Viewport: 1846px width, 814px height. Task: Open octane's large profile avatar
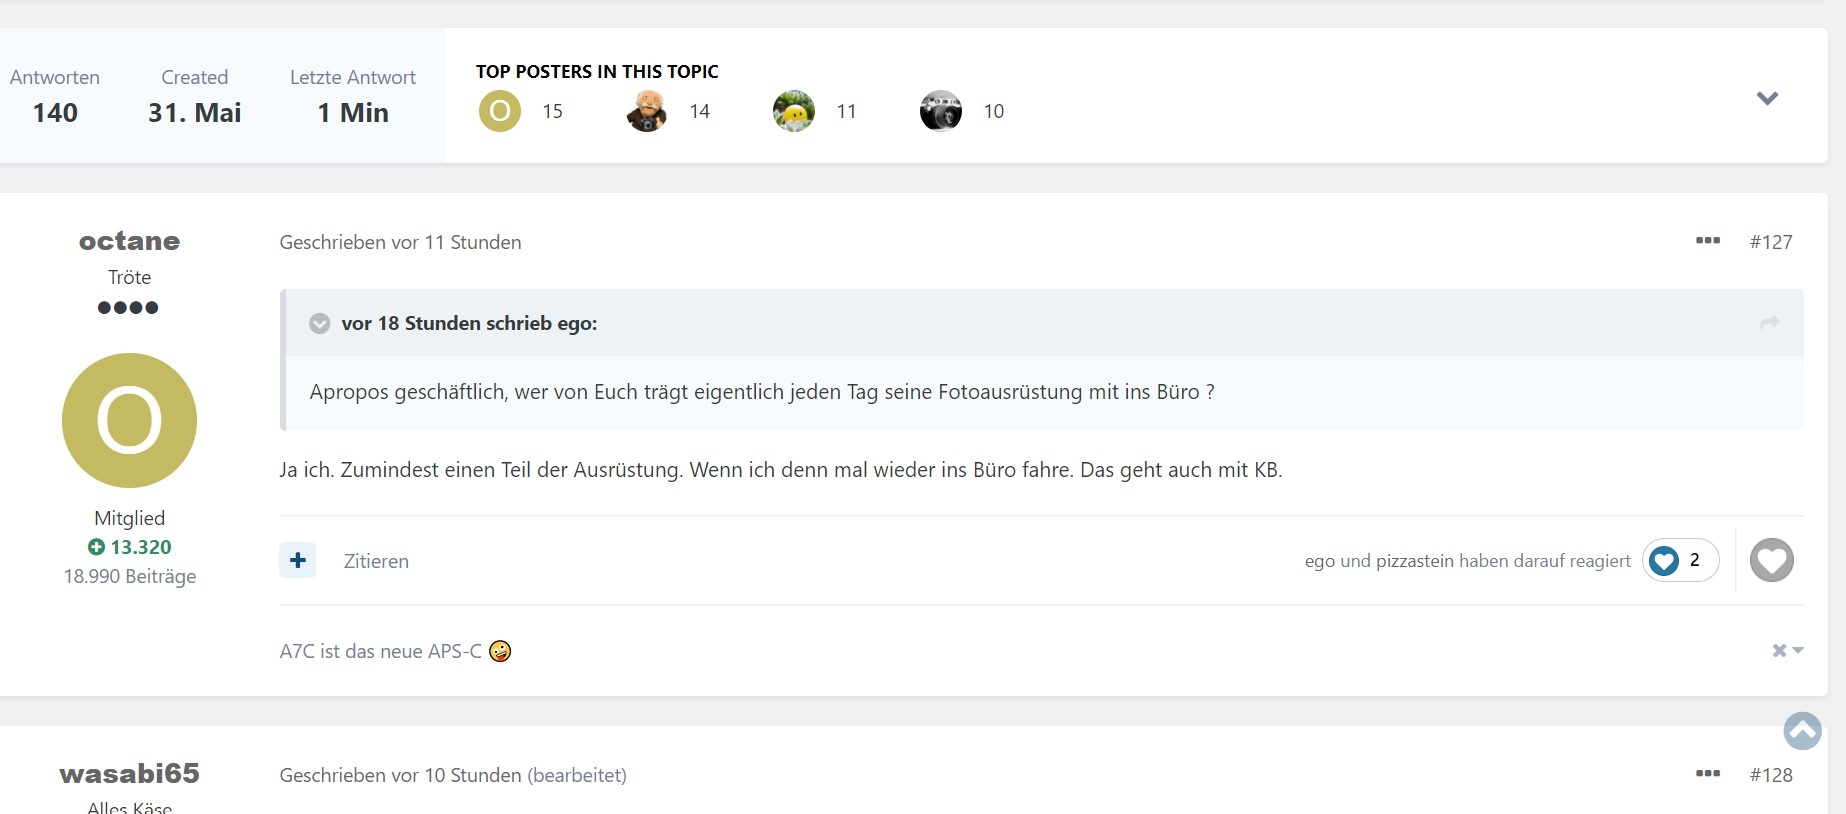(x=129, y=420)
